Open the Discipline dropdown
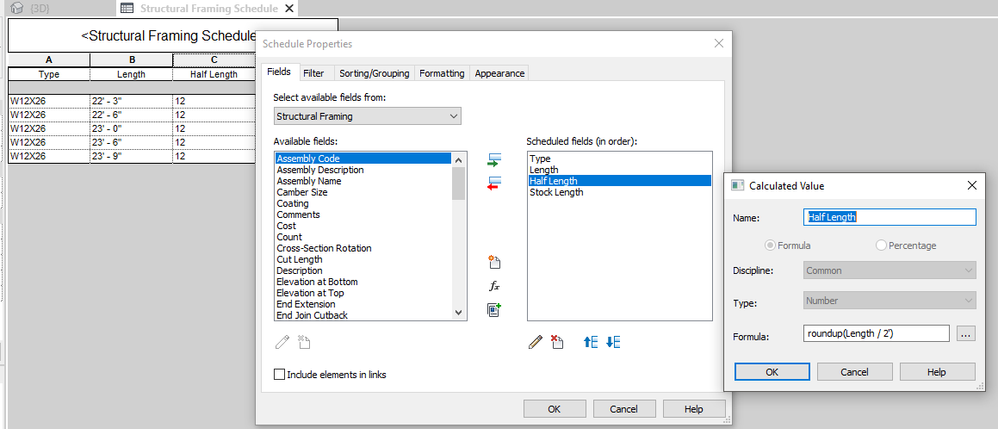Screen dimensions: 998x429 click(889, 271)
